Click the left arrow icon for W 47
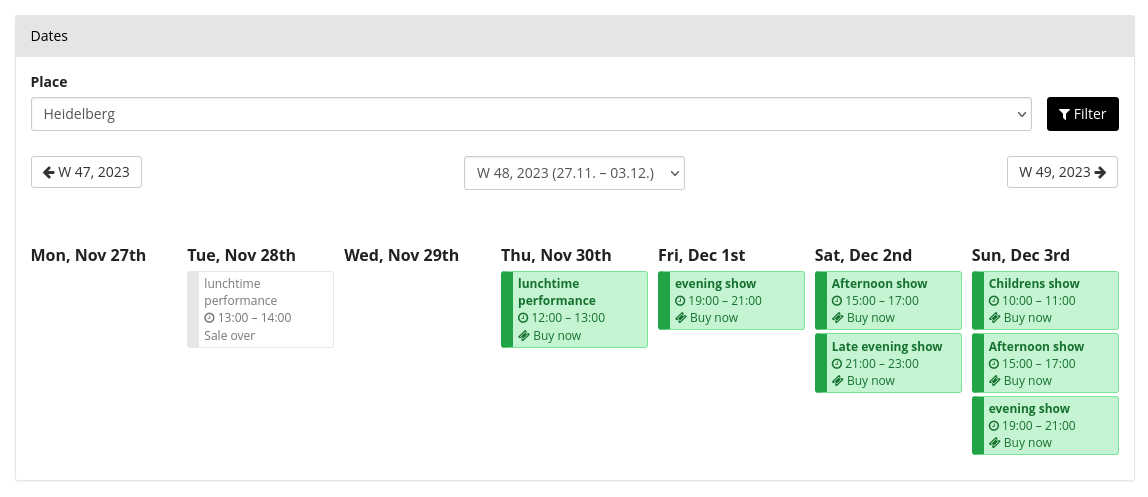1148x497 pixels. point(48,172)
